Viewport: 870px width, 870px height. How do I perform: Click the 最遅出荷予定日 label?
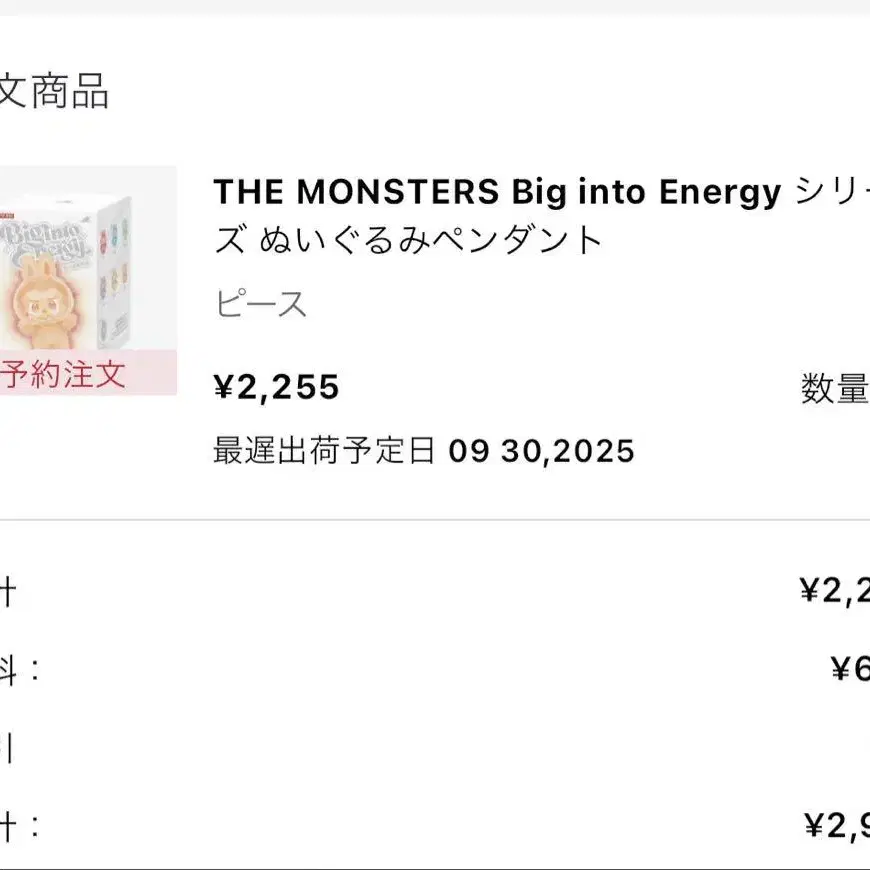click(x=325, y=450)
